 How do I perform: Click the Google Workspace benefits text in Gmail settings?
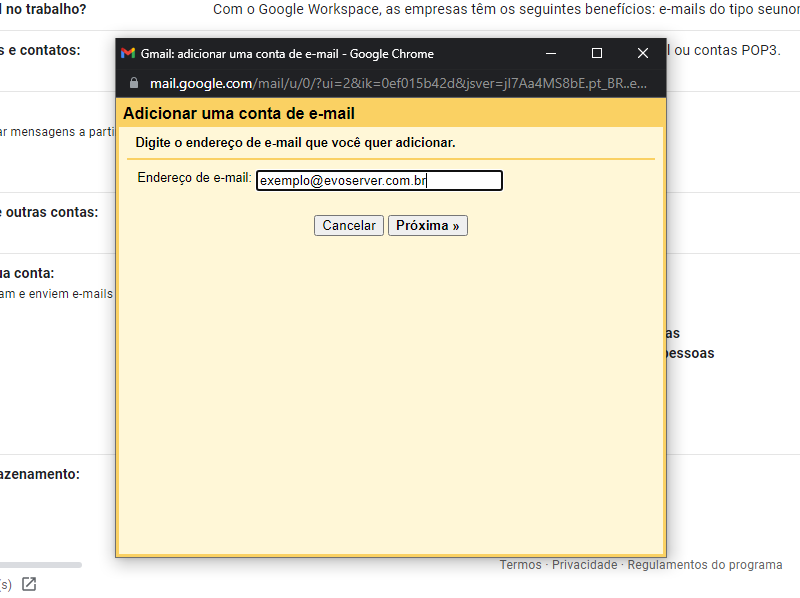pyautogui.click(x=506, y=9)
